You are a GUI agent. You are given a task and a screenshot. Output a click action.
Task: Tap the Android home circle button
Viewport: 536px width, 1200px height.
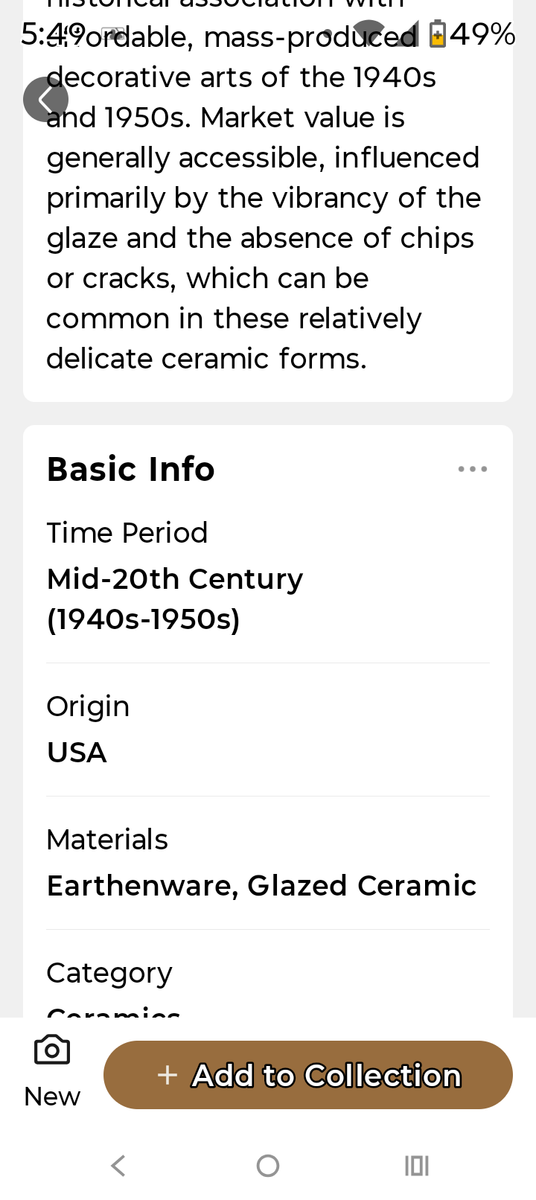pyautogui.click(x=267, y=1165)
